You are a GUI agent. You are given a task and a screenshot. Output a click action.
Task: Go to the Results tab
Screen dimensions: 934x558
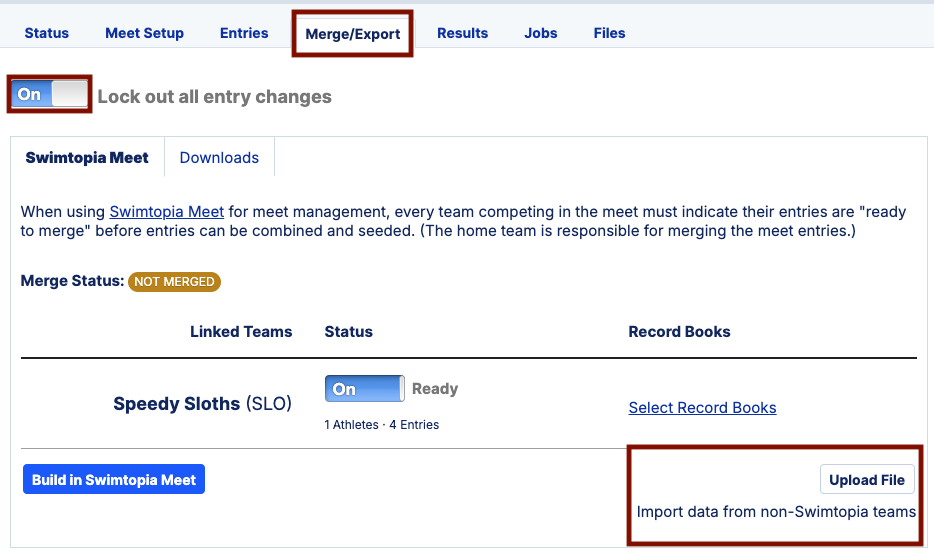(462, 33)
